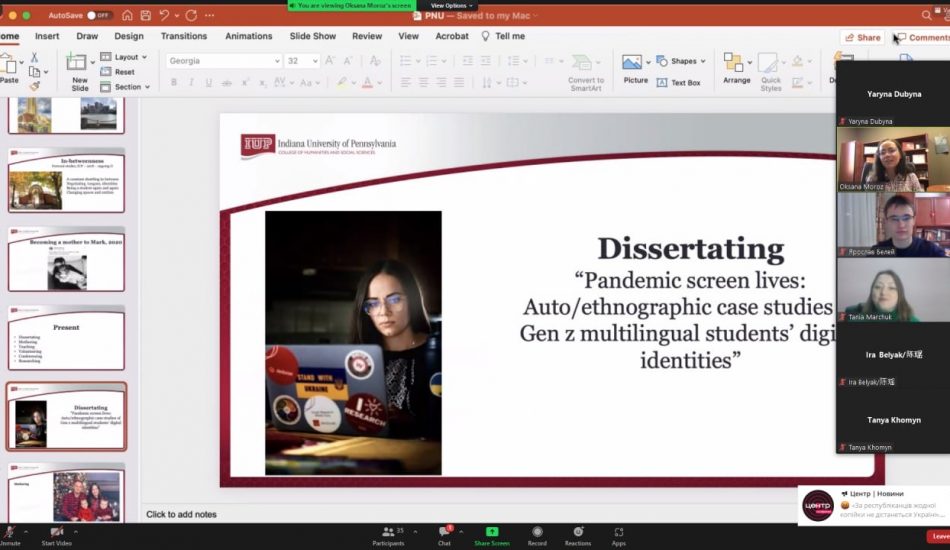Screen dimensions: 950x550
Task: Click the font color button
Action: coord(368,82)
